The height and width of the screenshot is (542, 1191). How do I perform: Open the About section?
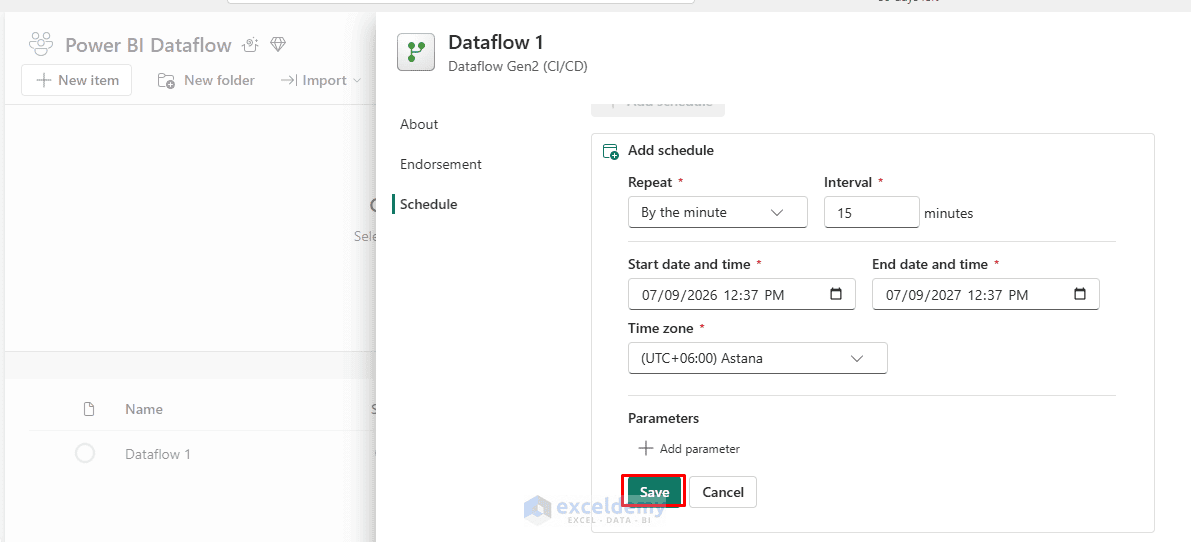click(419, 124)
